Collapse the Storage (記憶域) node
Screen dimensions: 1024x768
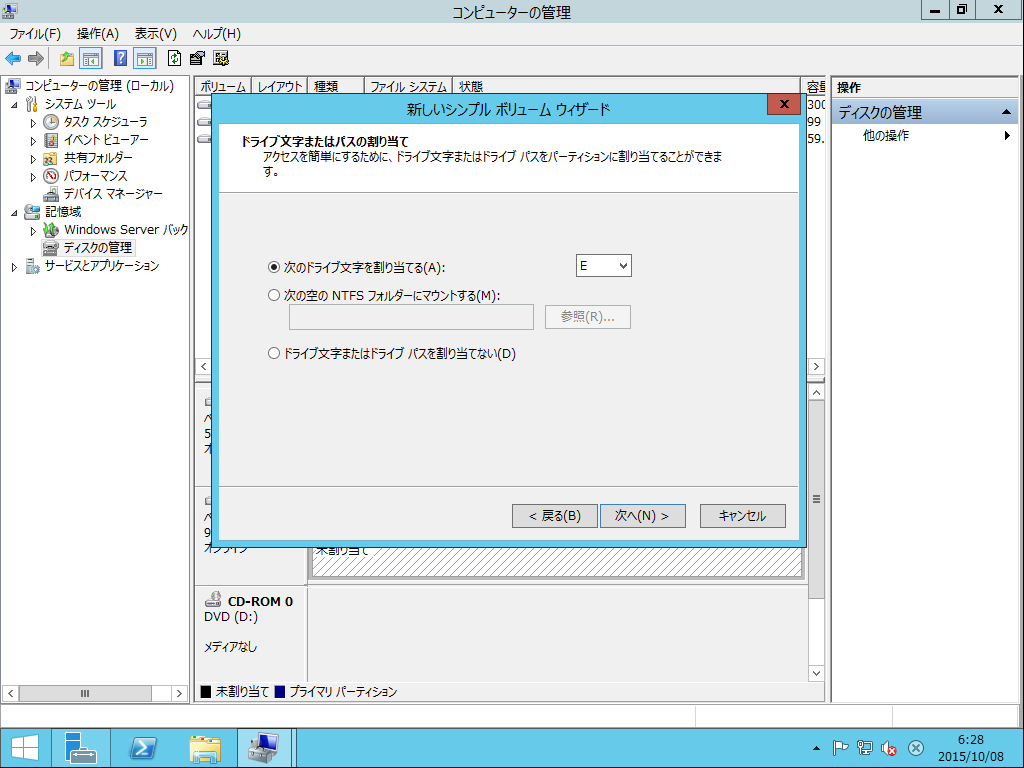coord(14,212)
